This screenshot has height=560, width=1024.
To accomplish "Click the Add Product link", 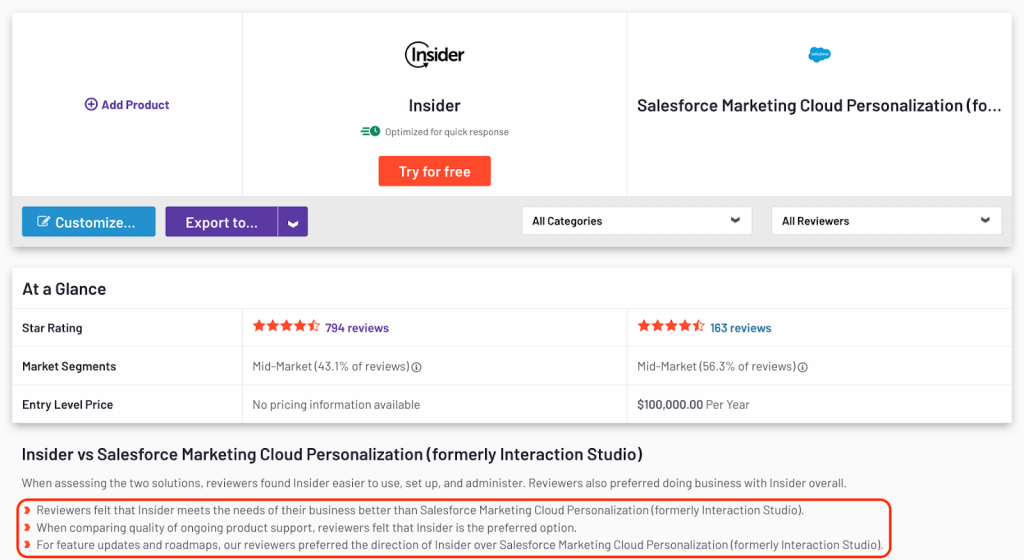I will click(127, 104).
